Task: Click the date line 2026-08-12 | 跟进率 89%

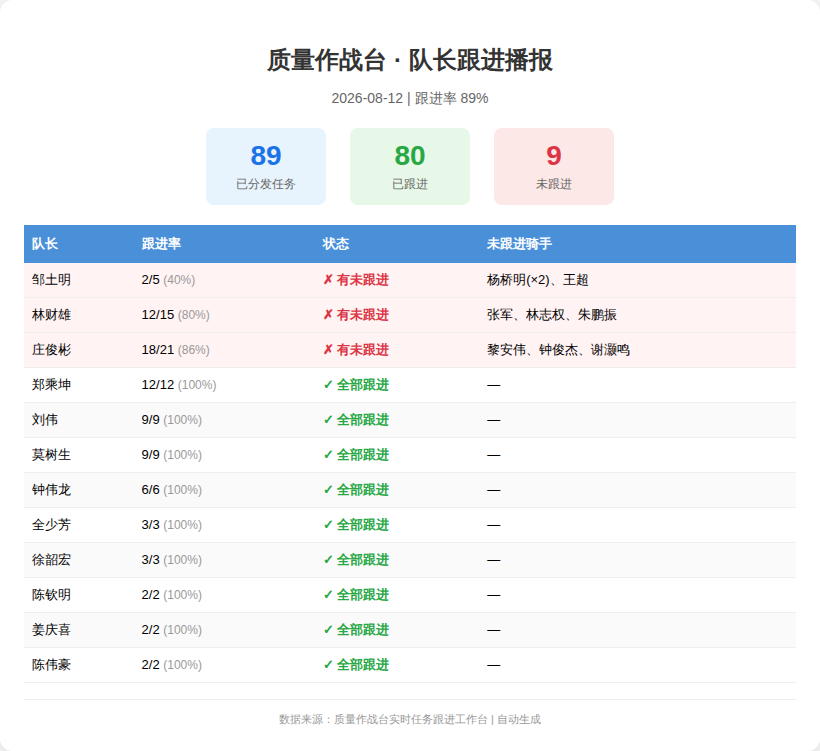Action: pos(409,98)
